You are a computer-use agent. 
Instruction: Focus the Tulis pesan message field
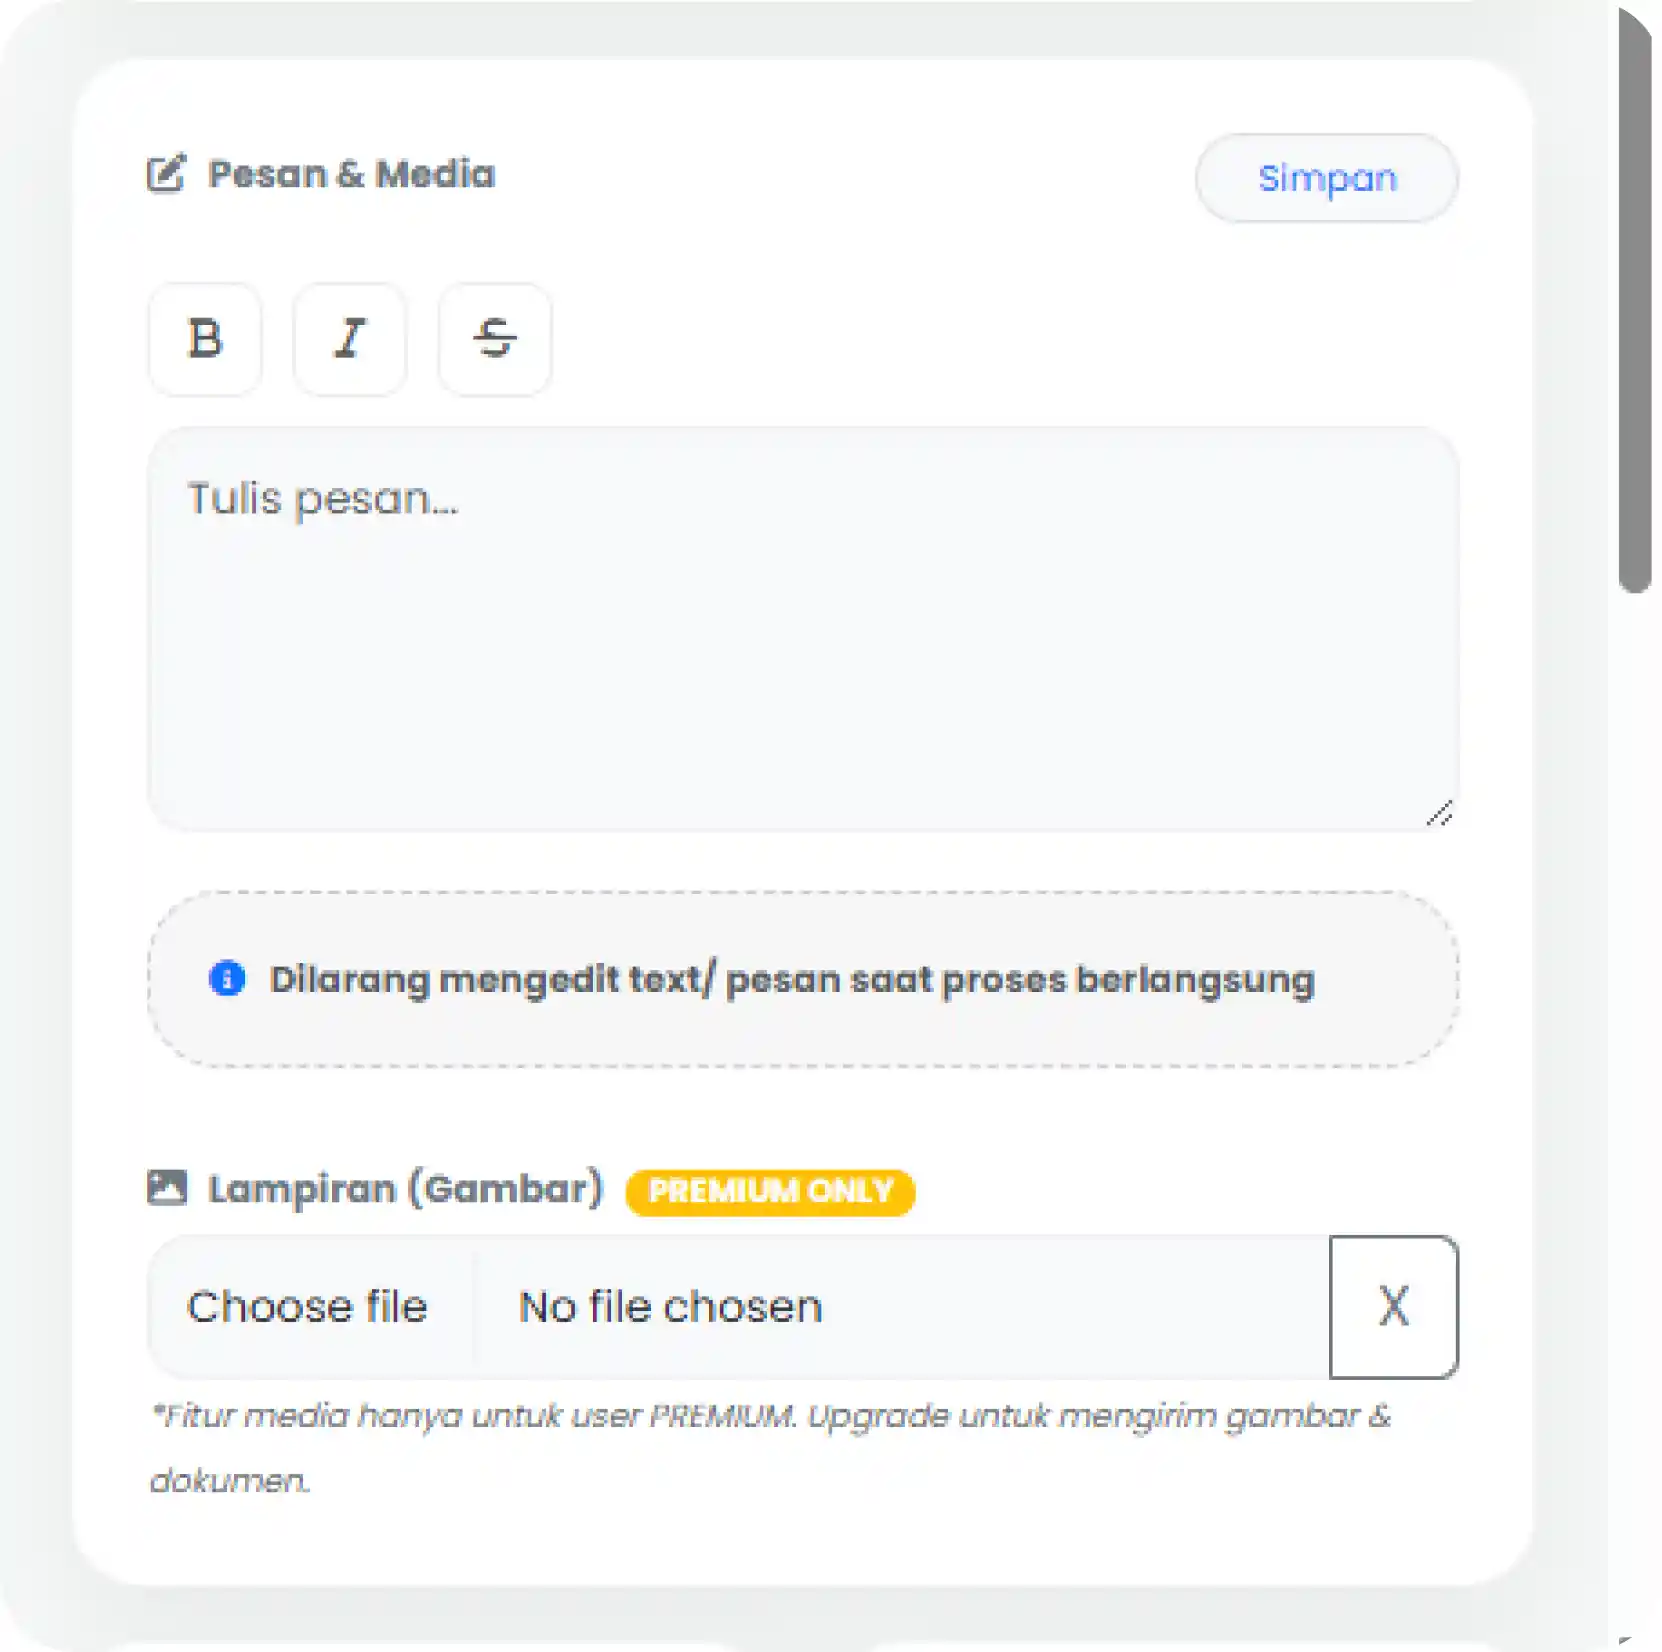coord(800,630)
